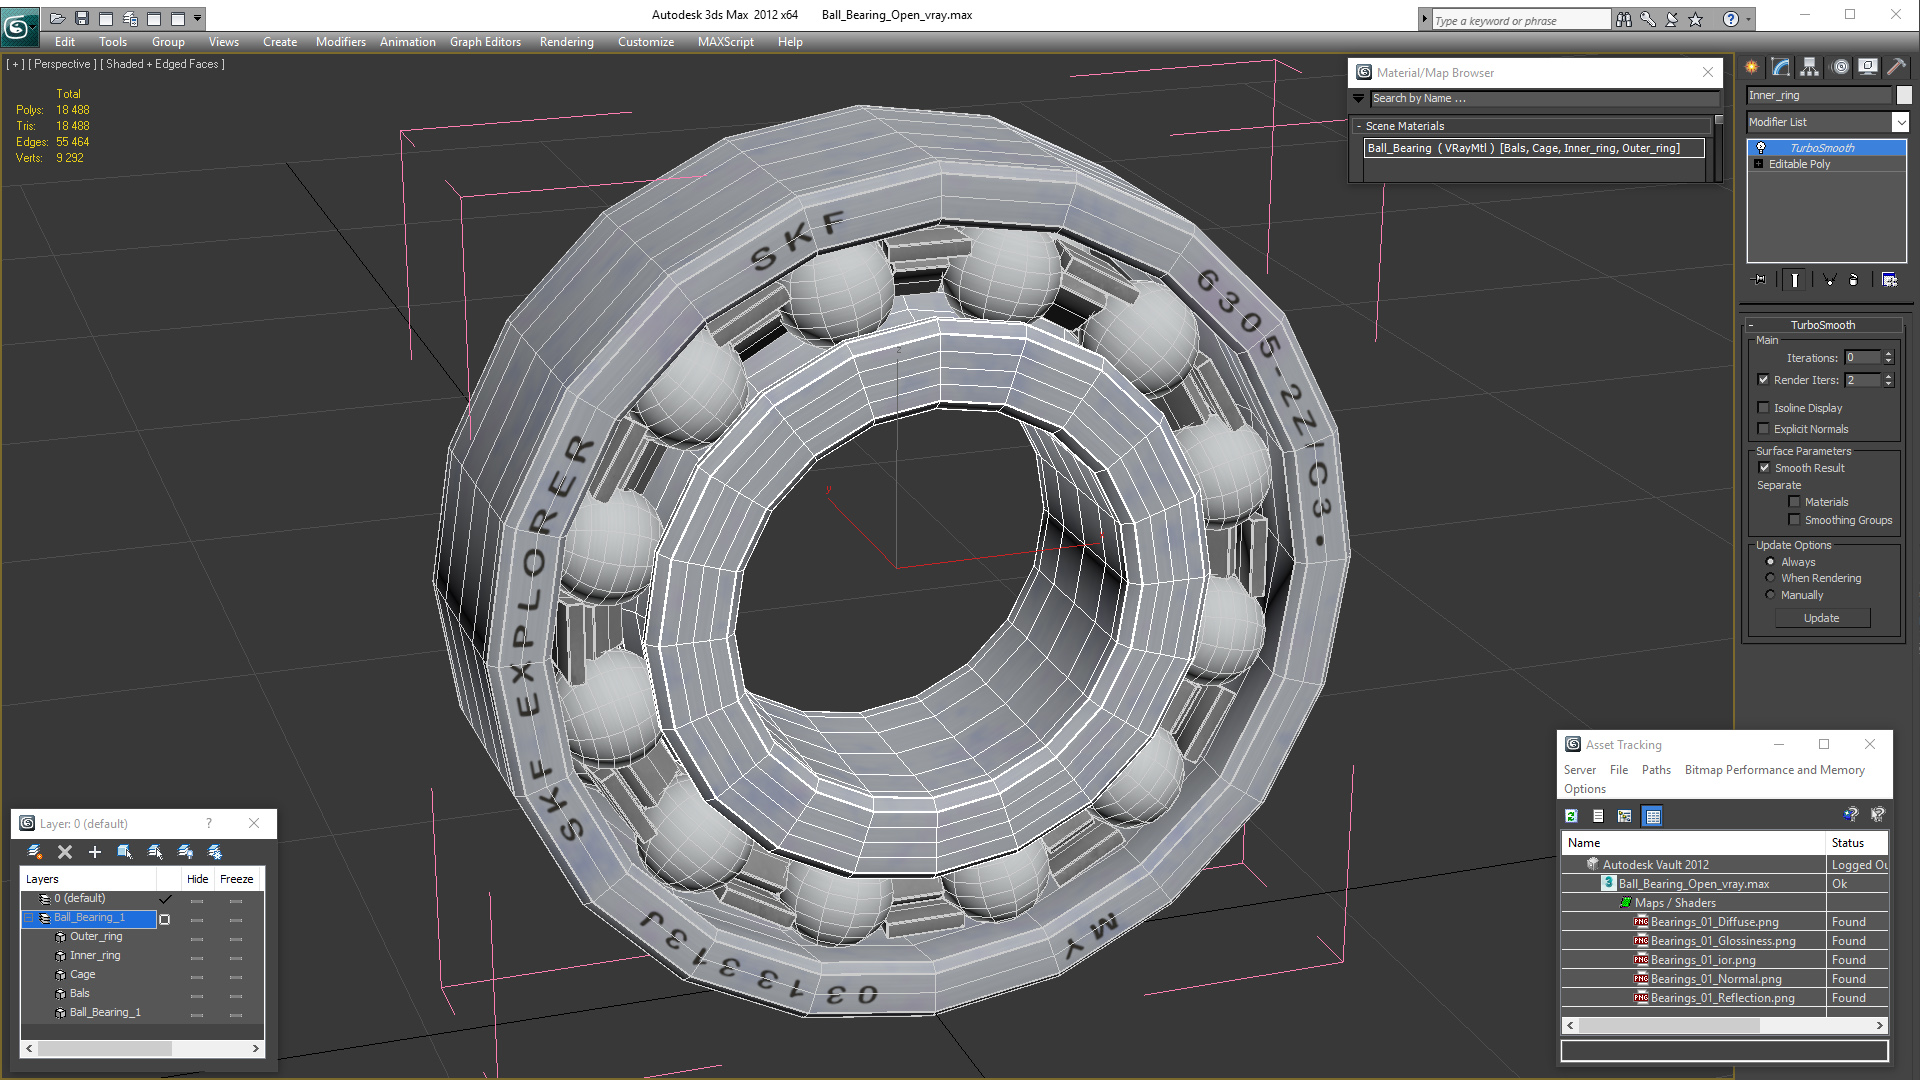Open the Create command panel tab

1752,67
